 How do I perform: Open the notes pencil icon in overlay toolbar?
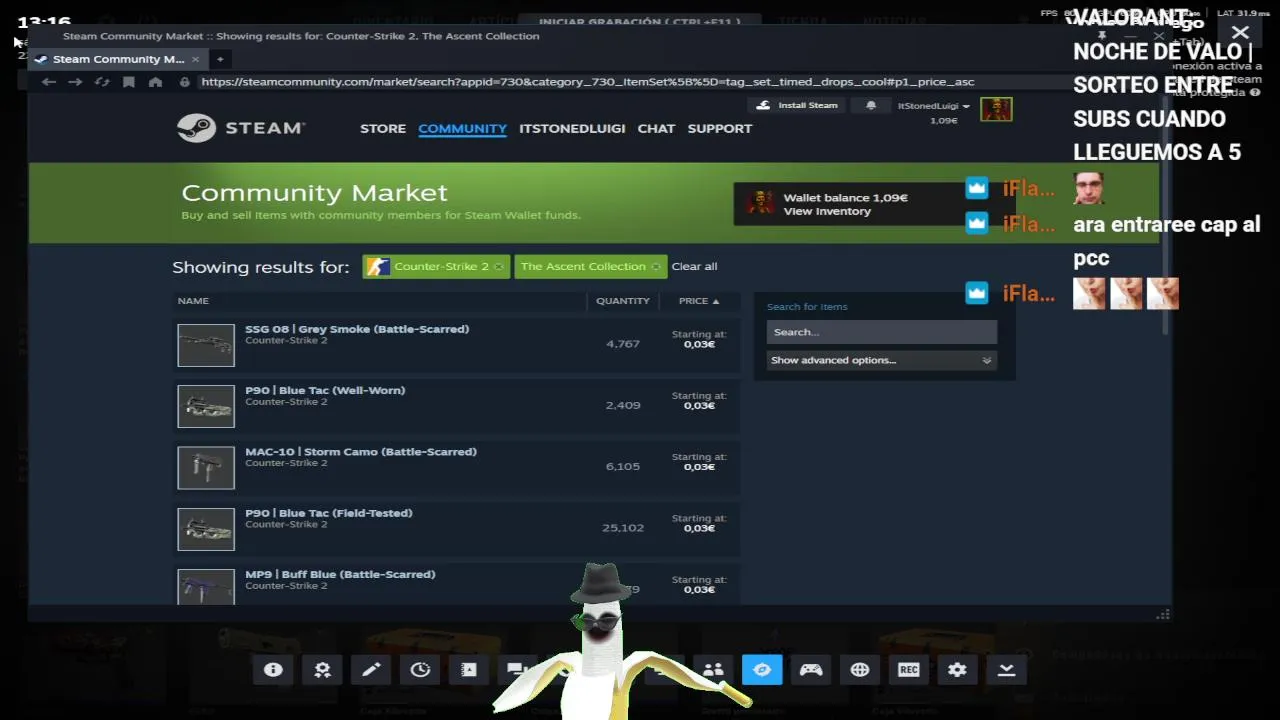[371, 670]
